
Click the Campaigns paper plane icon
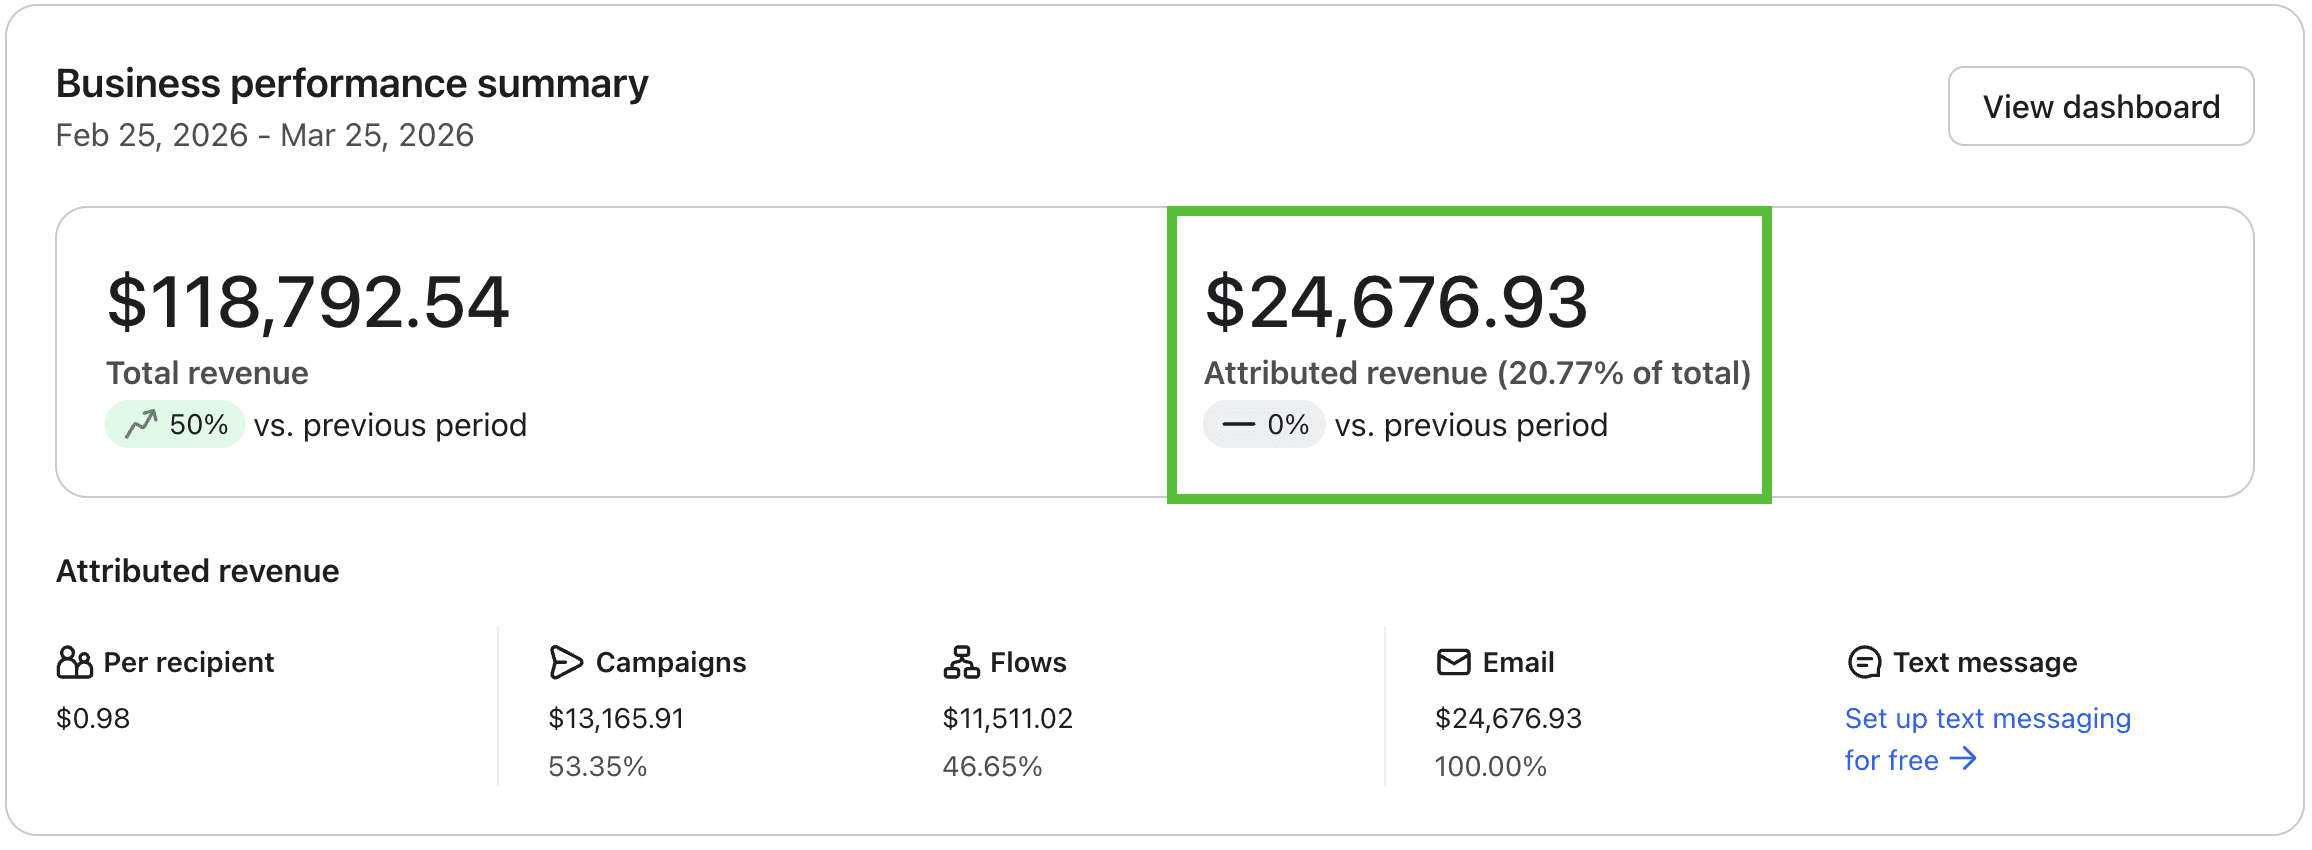(x=565, y=662)
